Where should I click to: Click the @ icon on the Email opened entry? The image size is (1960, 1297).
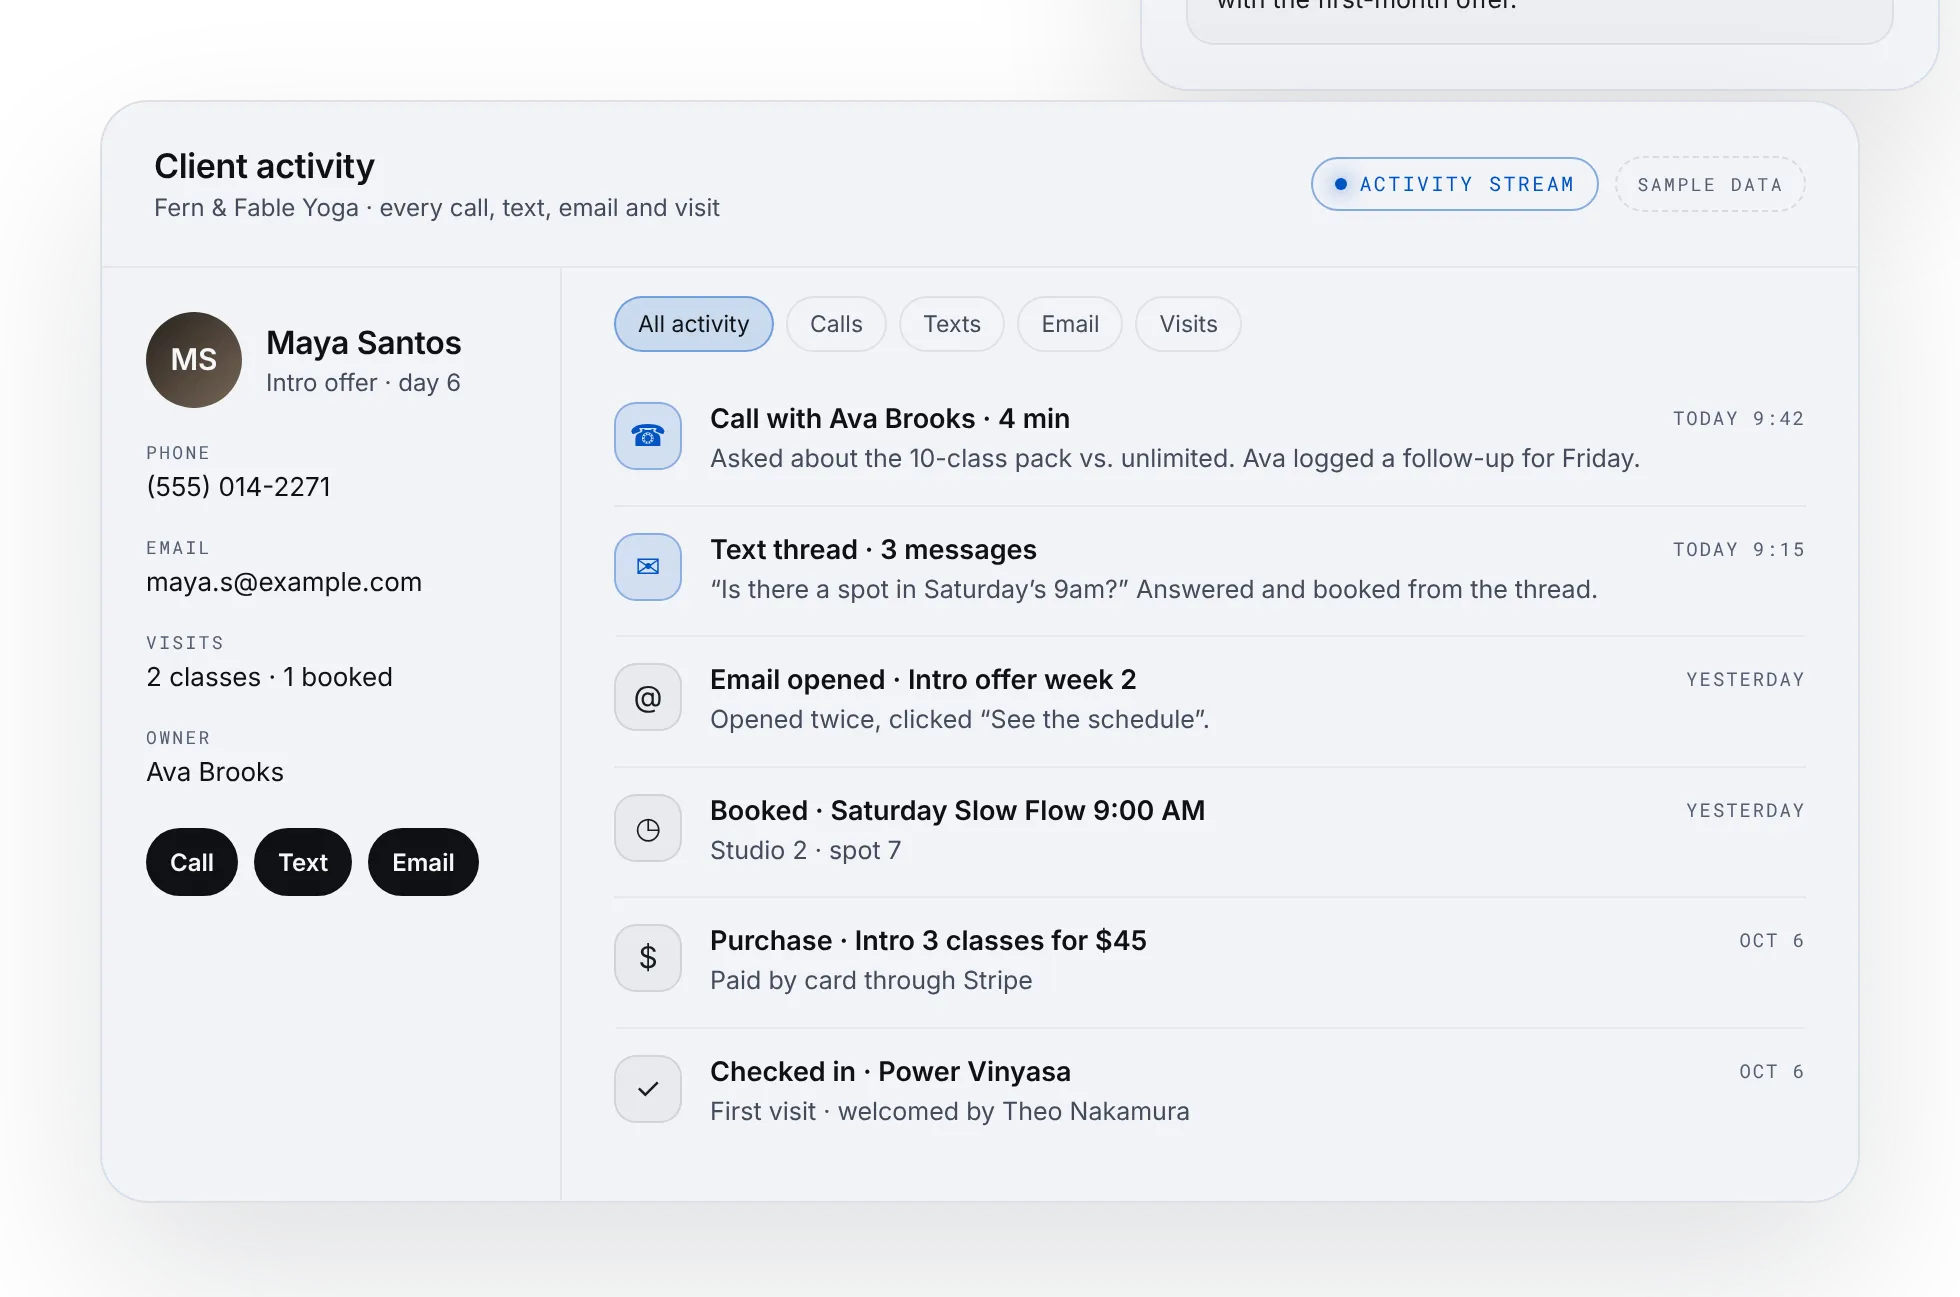[x=648, y=697]
